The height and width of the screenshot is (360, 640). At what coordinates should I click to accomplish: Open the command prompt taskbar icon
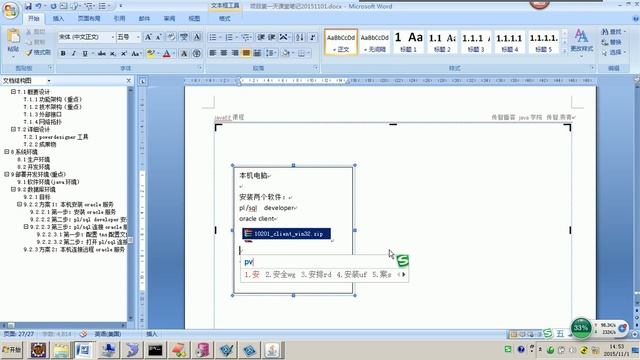coord(155,350)
